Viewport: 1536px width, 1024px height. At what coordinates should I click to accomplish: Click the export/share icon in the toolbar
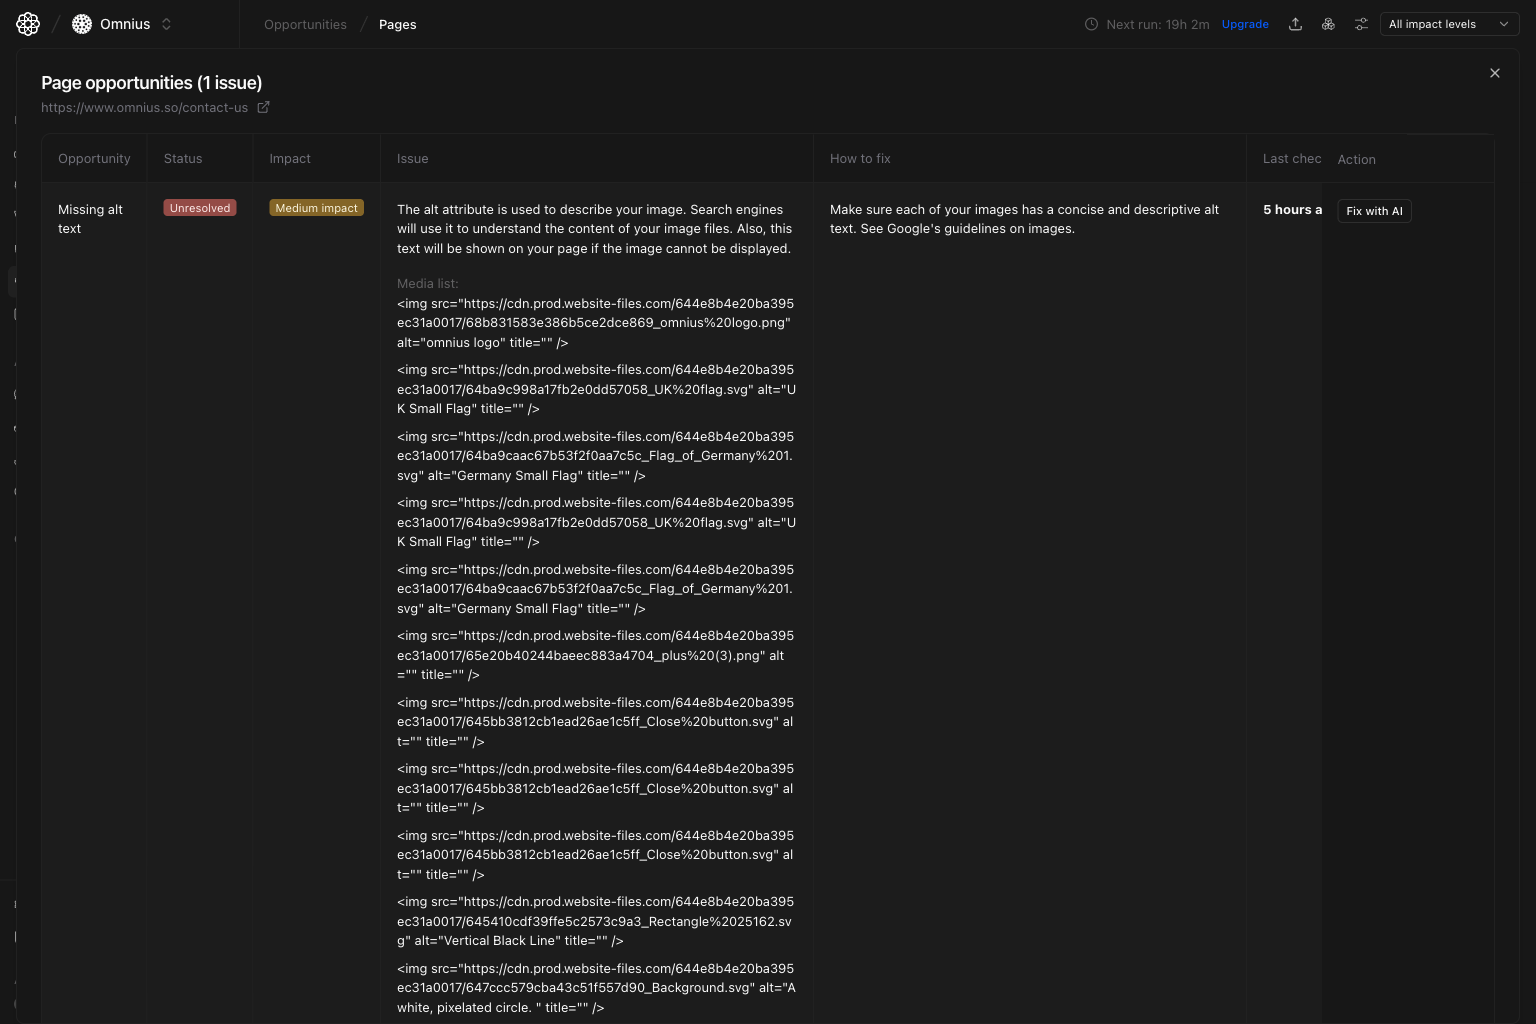click(1295, 23)
